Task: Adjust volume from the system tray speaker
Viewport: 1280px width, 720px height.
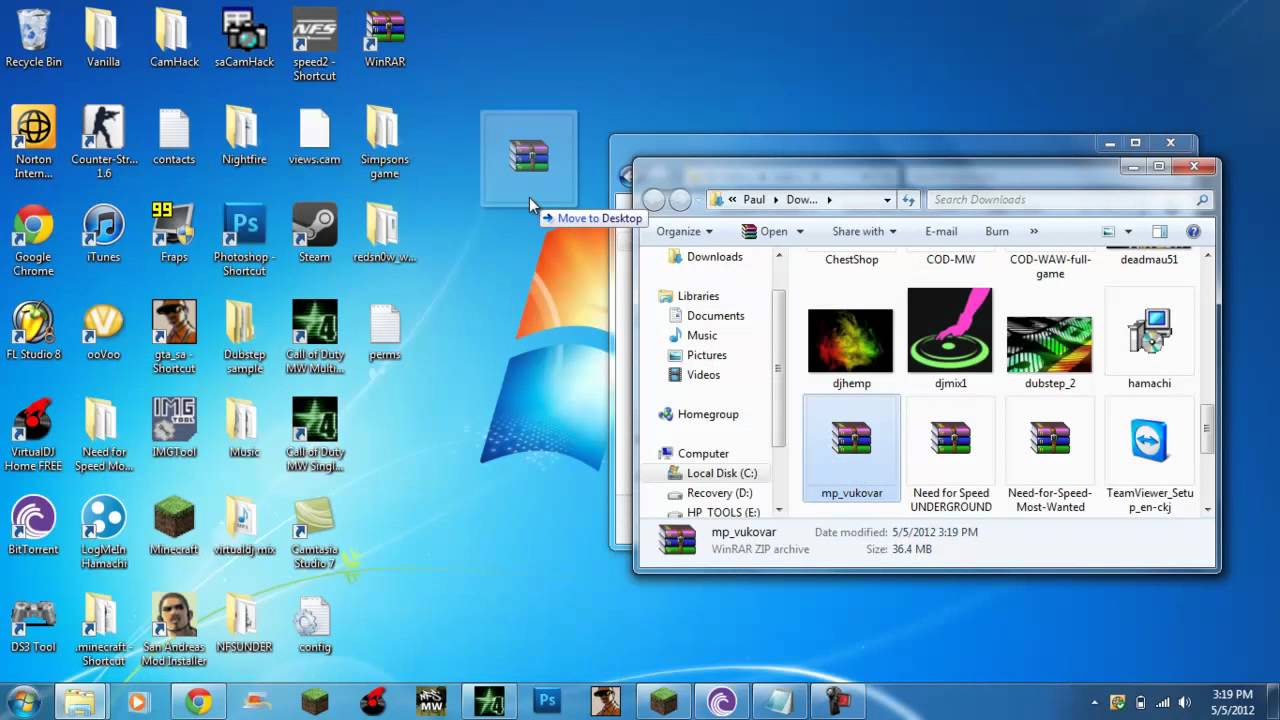Action: click(x=1186, y=702)
